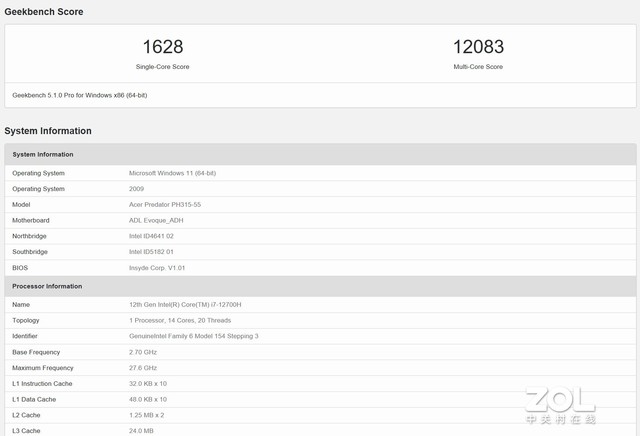Select motherboard value ADL Evoque_ADH

[x=156, y=220]
